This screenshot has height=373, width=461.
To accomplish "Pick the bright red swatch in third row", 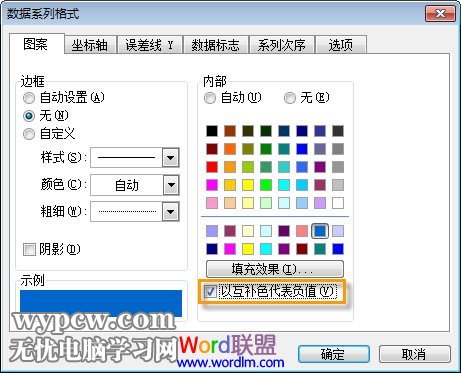I will tap(212, 167).
